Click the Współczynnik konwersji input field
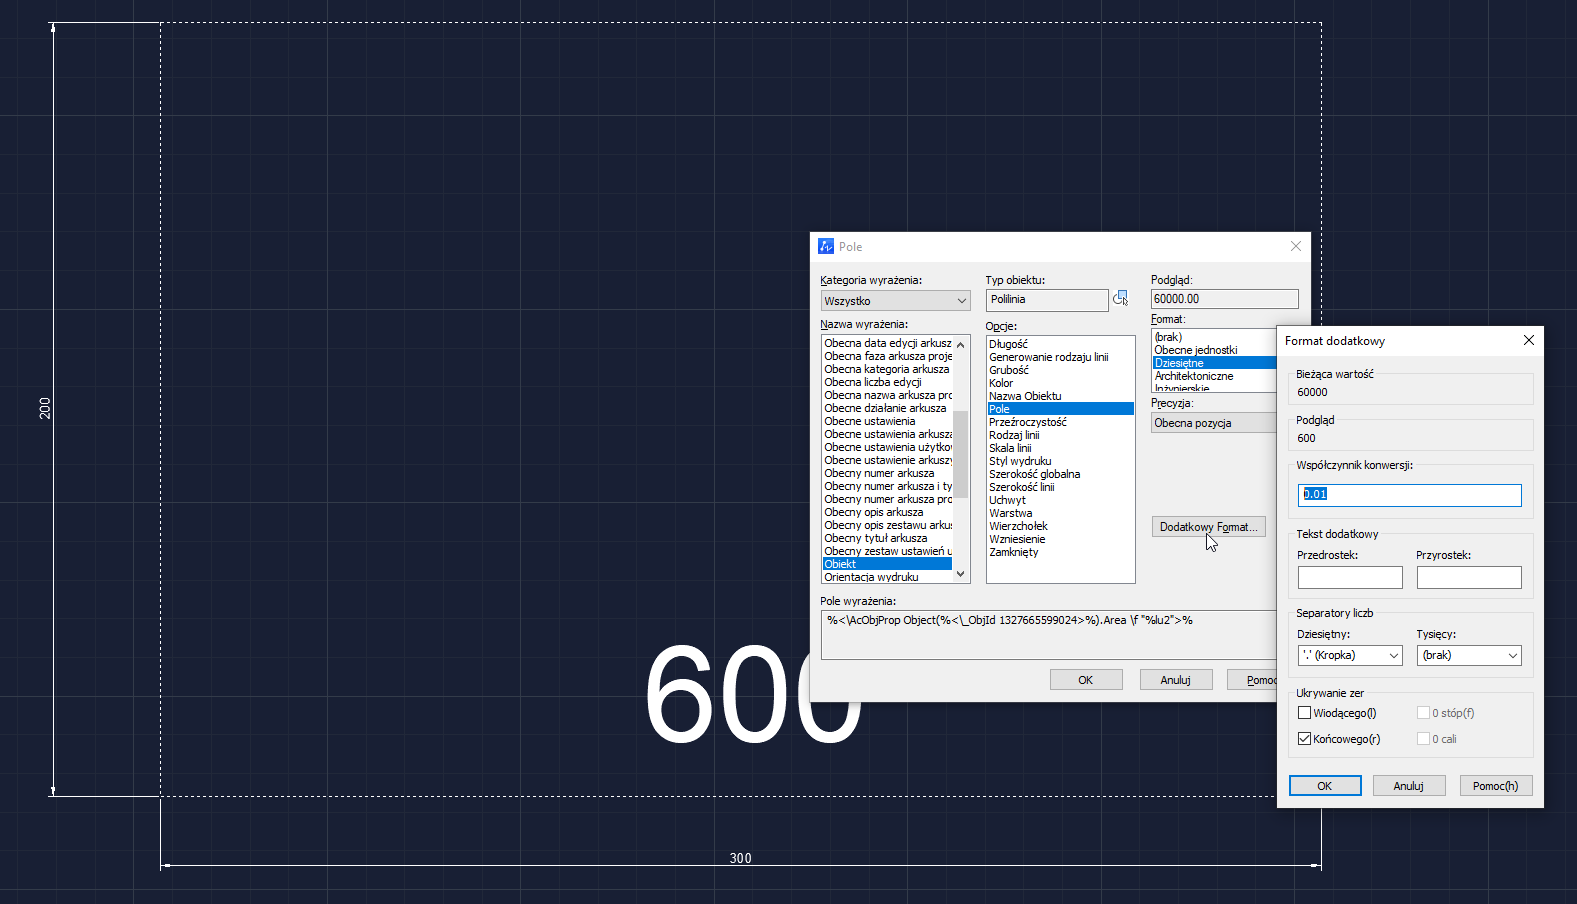1577x904 pixels. [x=1409, y=495]
